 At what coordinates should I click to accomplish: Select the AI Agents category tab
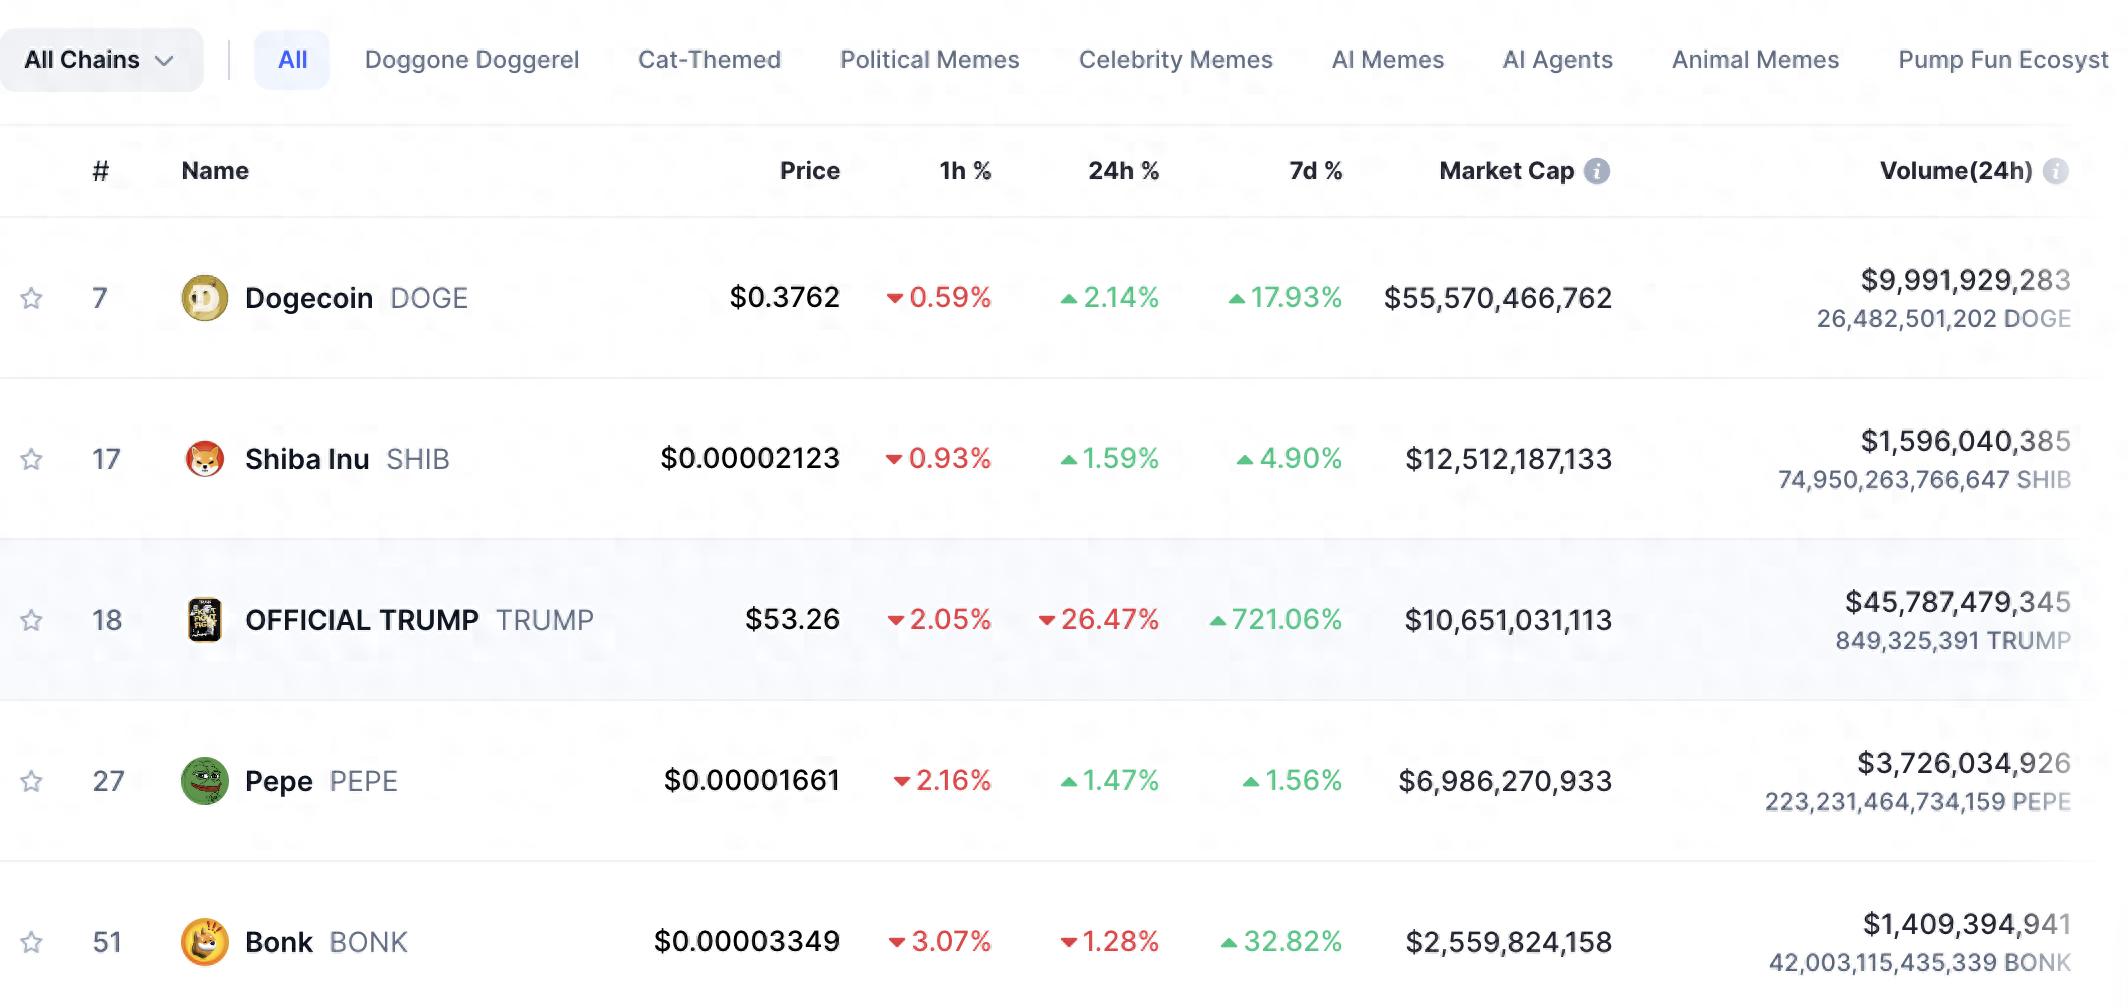point(1557,60)
